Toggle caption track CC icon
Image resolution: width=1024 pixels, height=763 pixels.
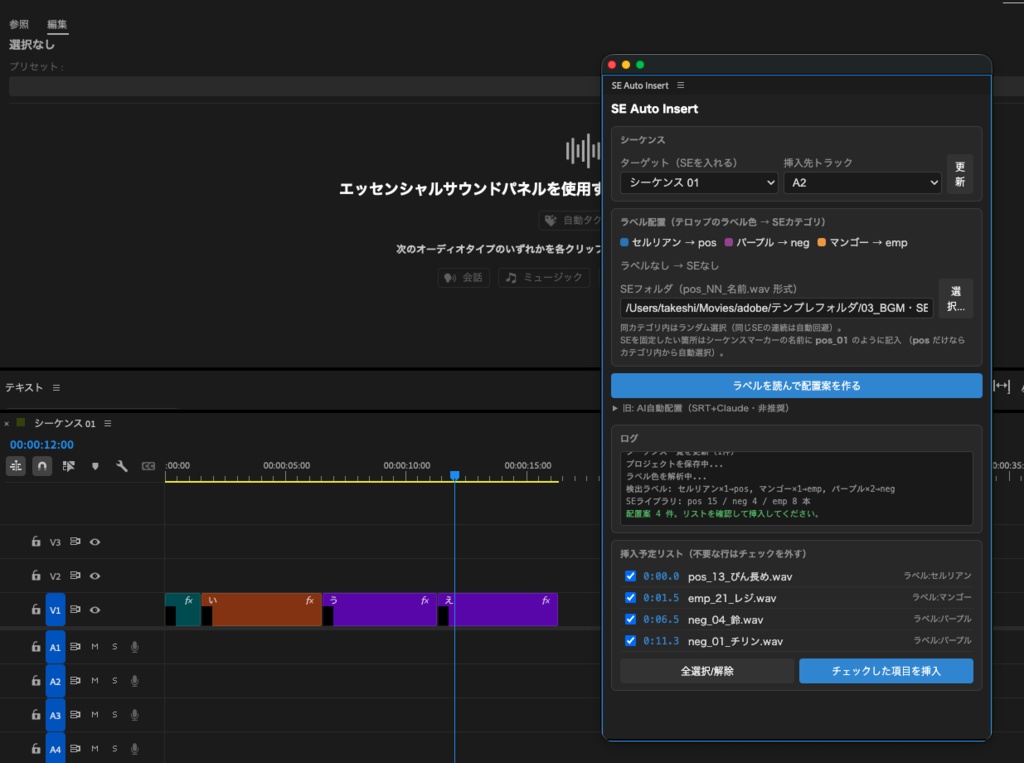[x=148, y=466]
